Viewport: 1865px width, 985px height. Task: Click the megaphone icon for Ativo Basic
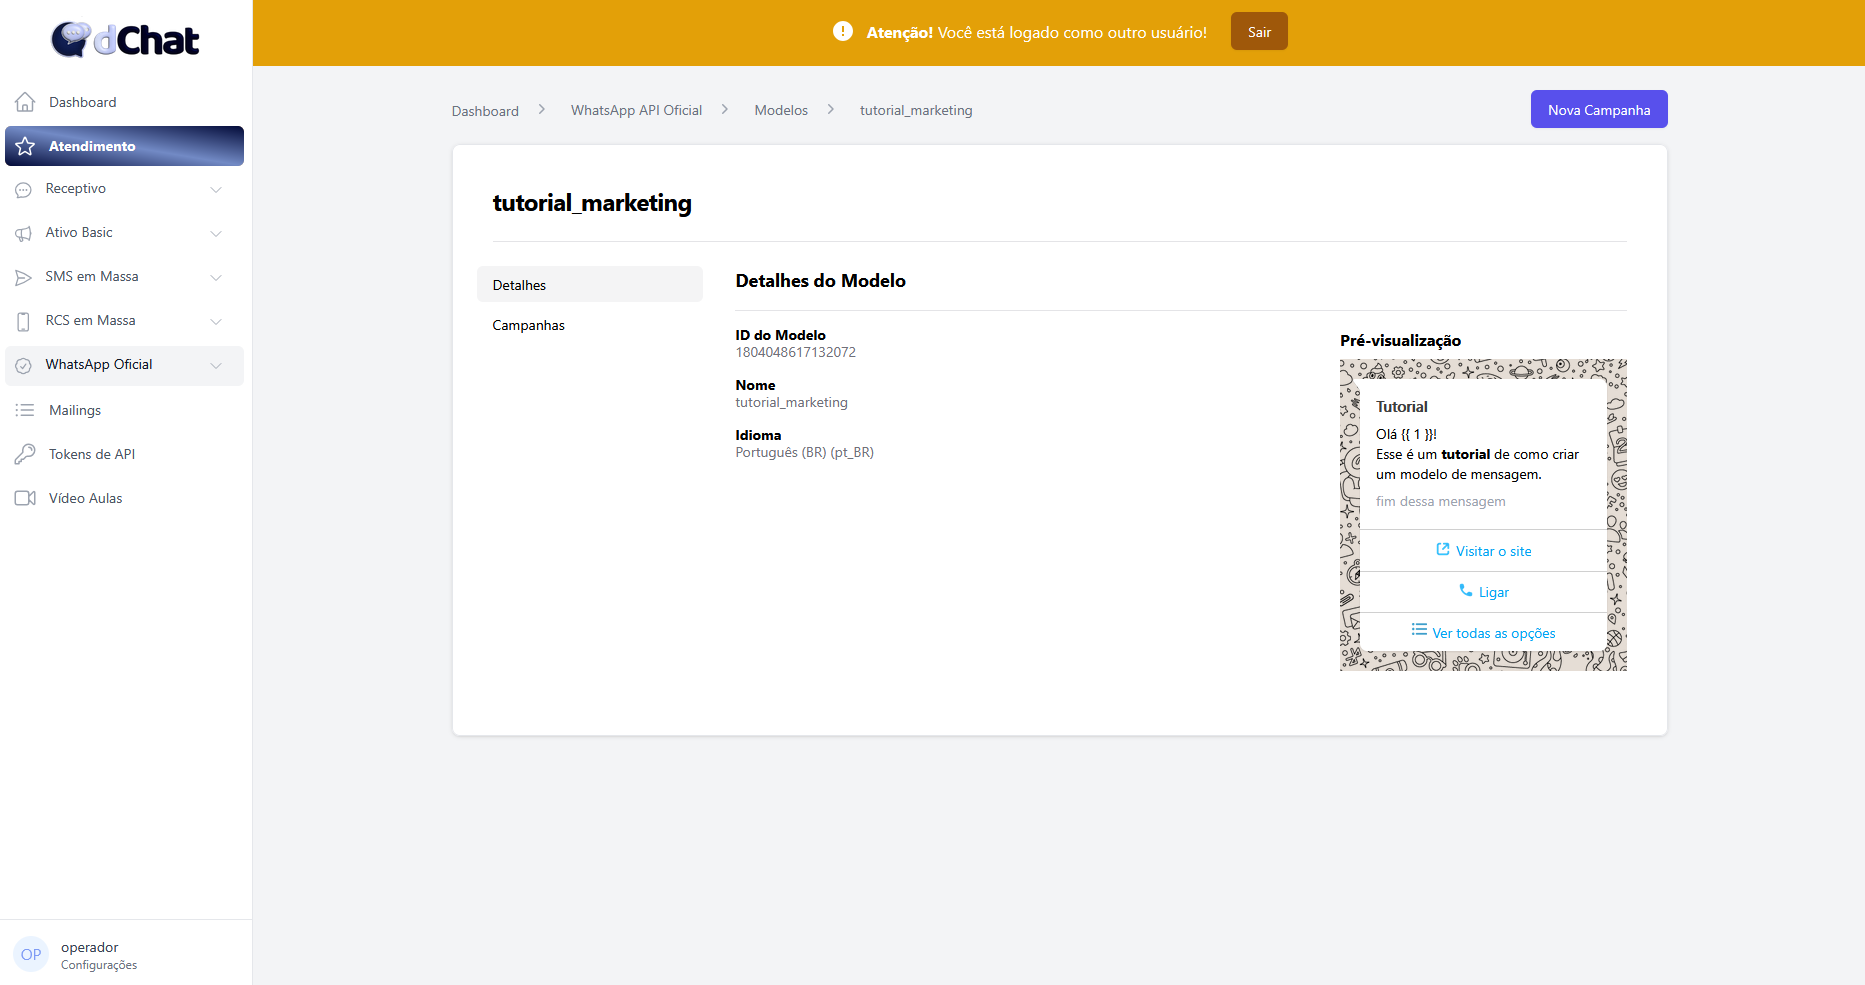(23, 233)
